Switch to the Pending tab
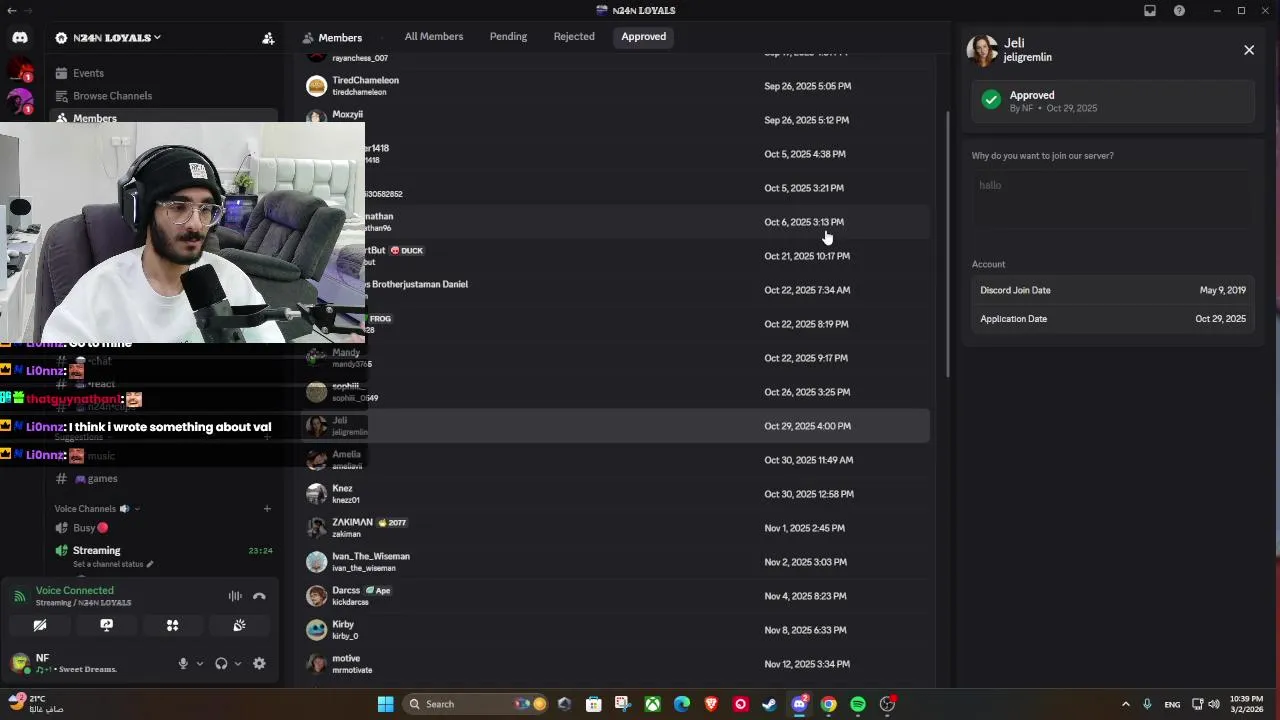 [x=508, y=37]
